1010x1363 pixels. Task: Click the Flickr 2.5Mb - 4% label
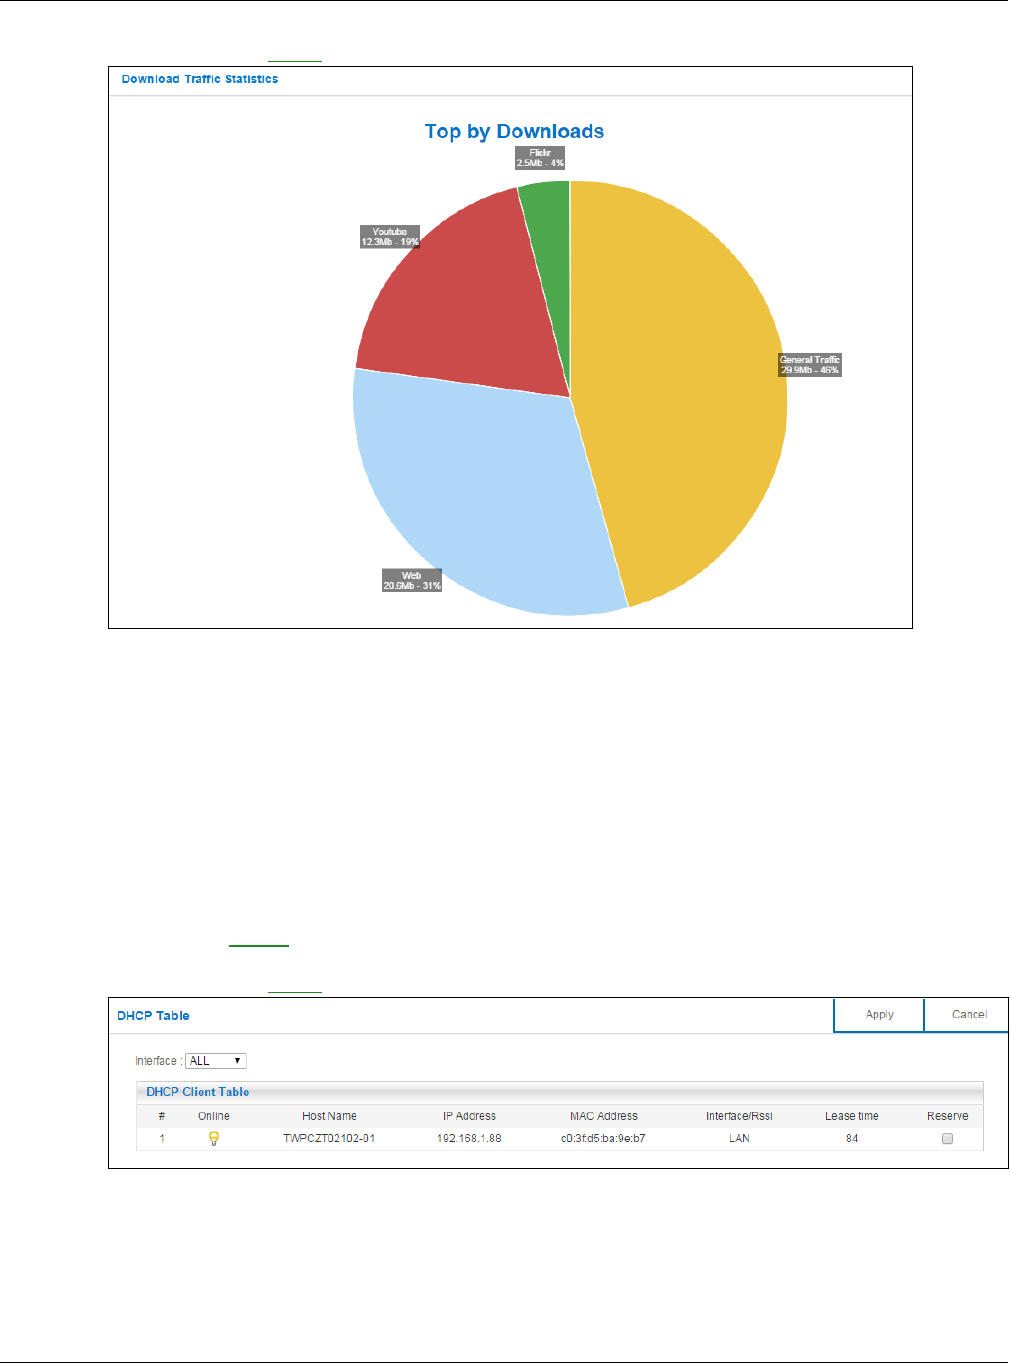(x=540, y=158)
